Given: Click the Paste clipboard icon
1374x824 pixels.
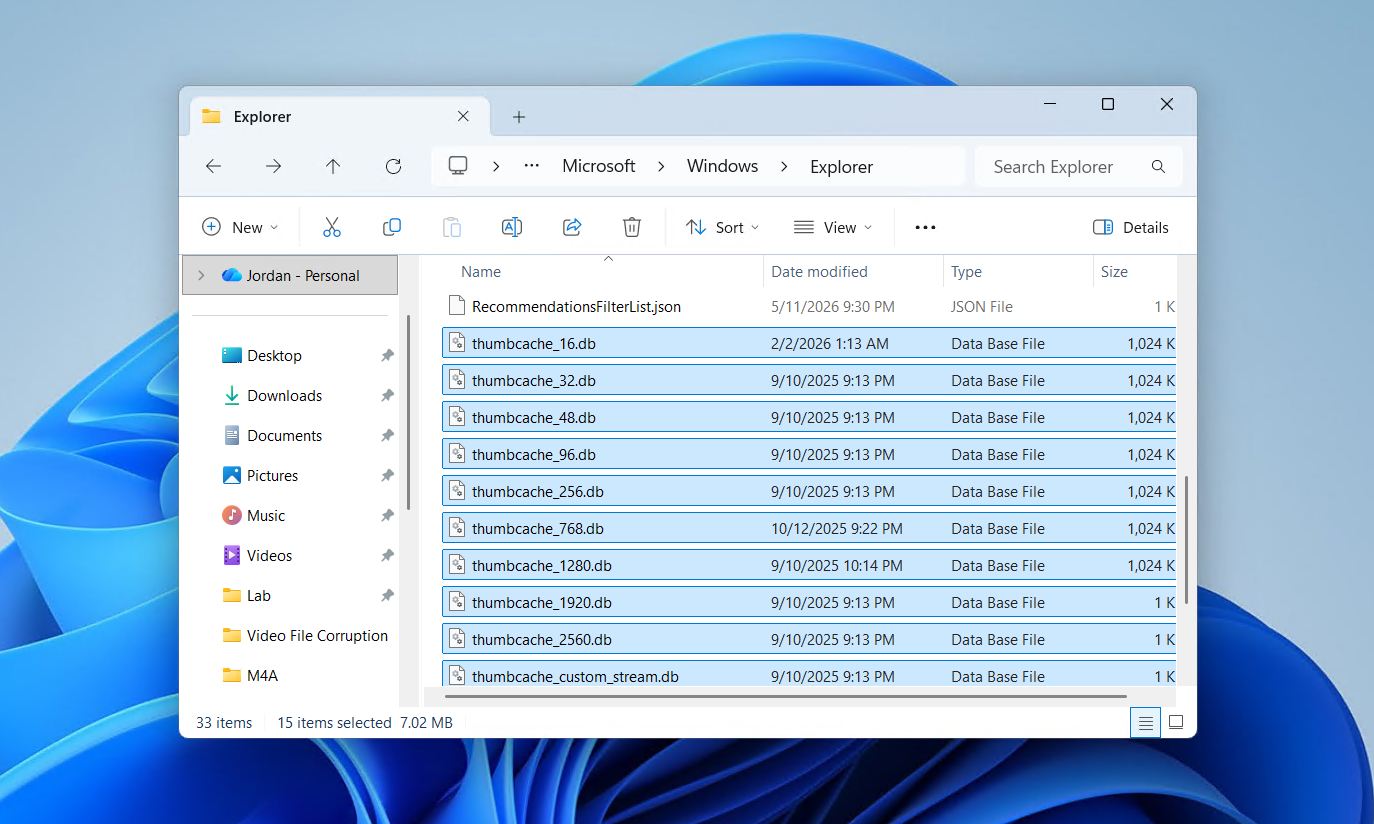Looking at the screenshot, I should [x=452, y=227].
